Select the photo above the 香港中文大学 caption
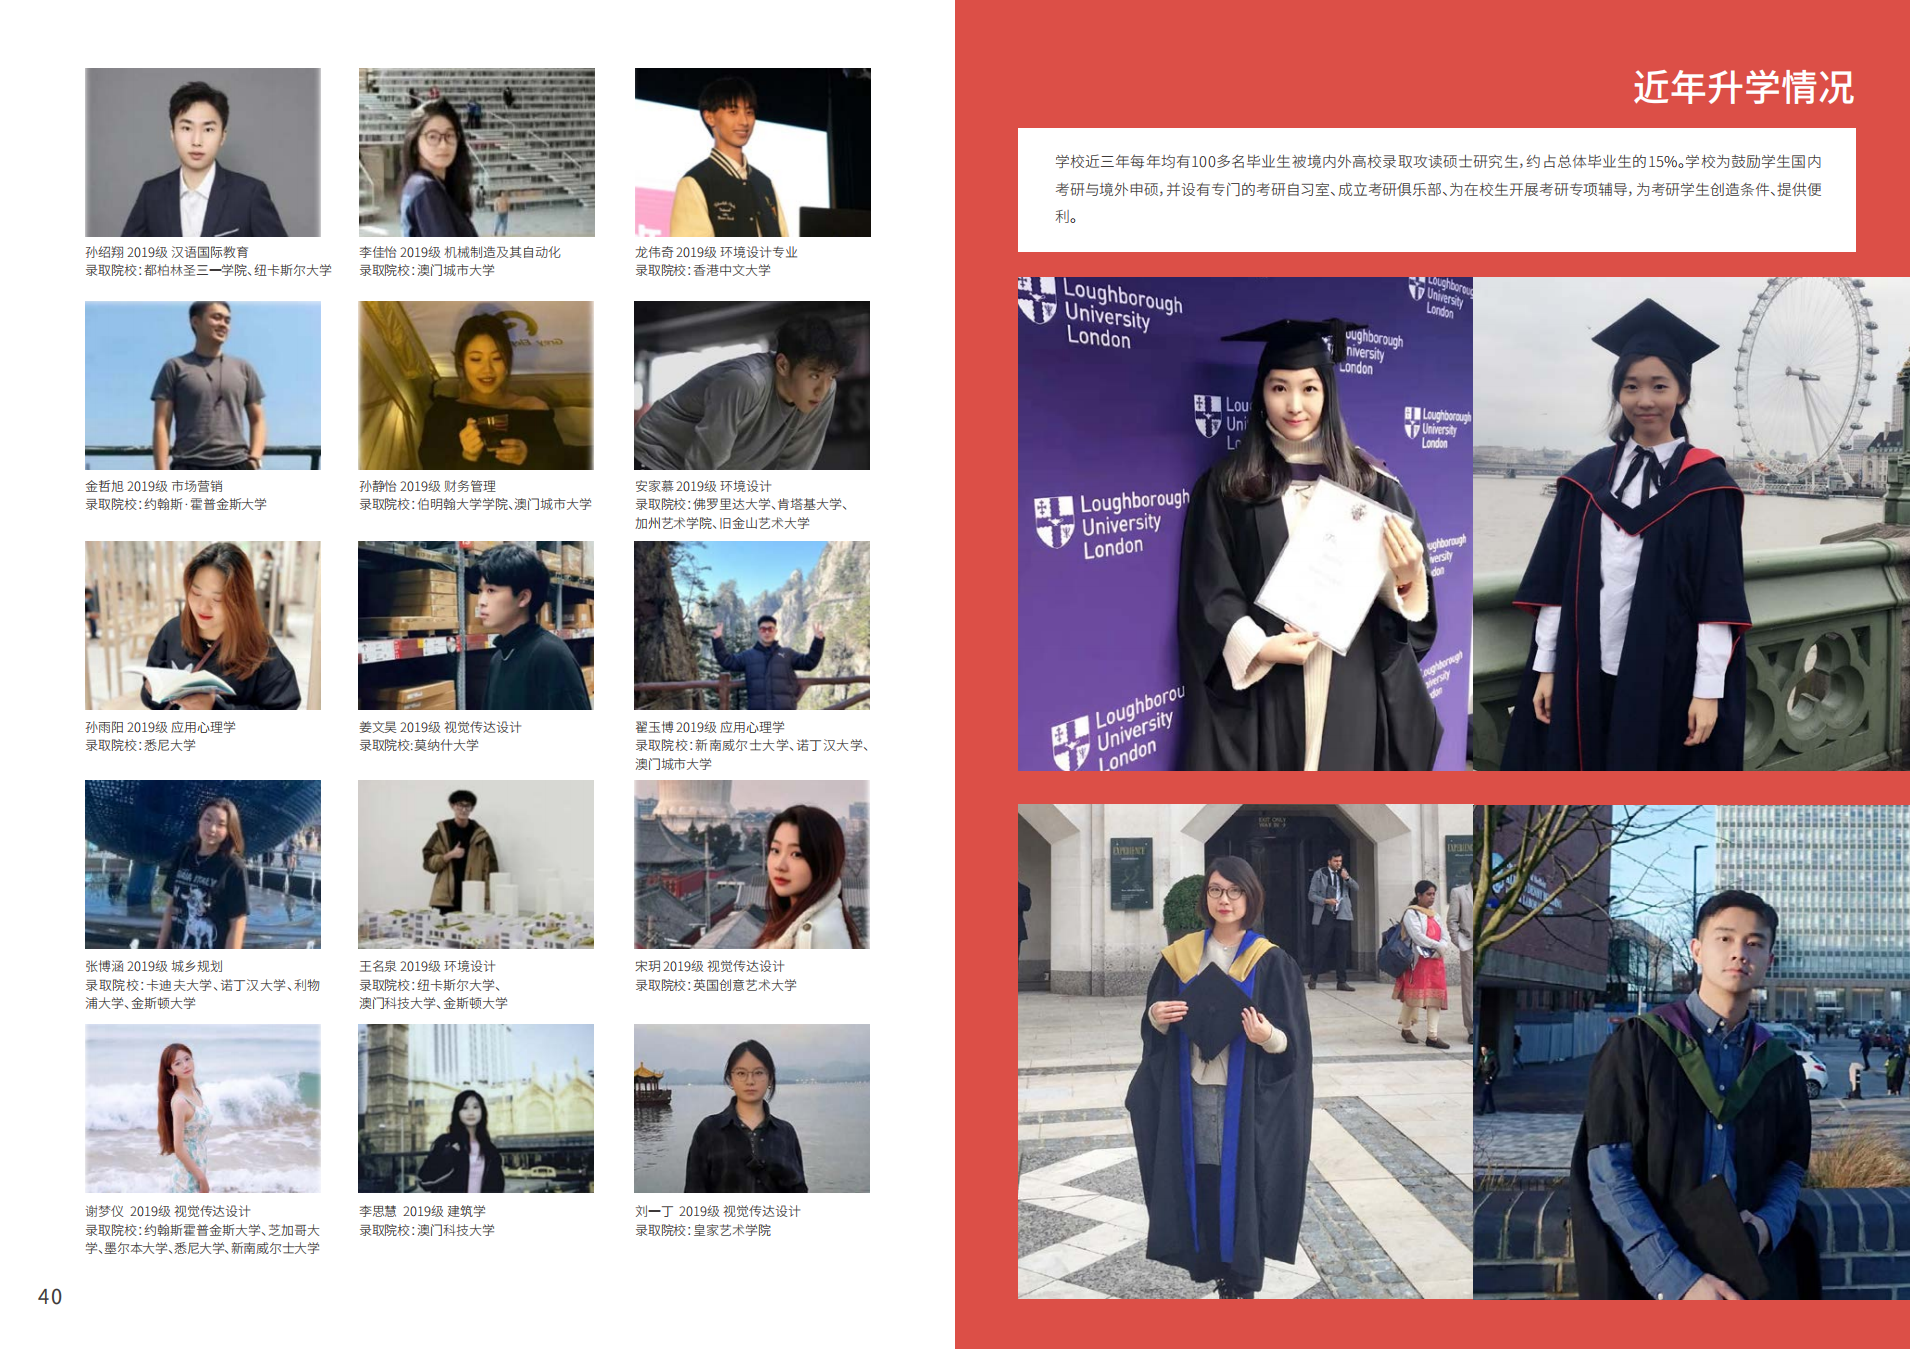The height and width of the screenshot is (1349, 1911). (752, 152)
